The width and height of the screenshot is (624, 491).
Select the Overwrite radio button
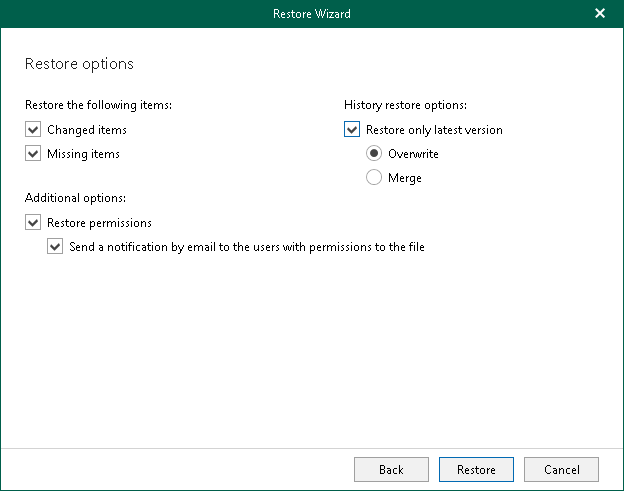click(x=374, y=154)
